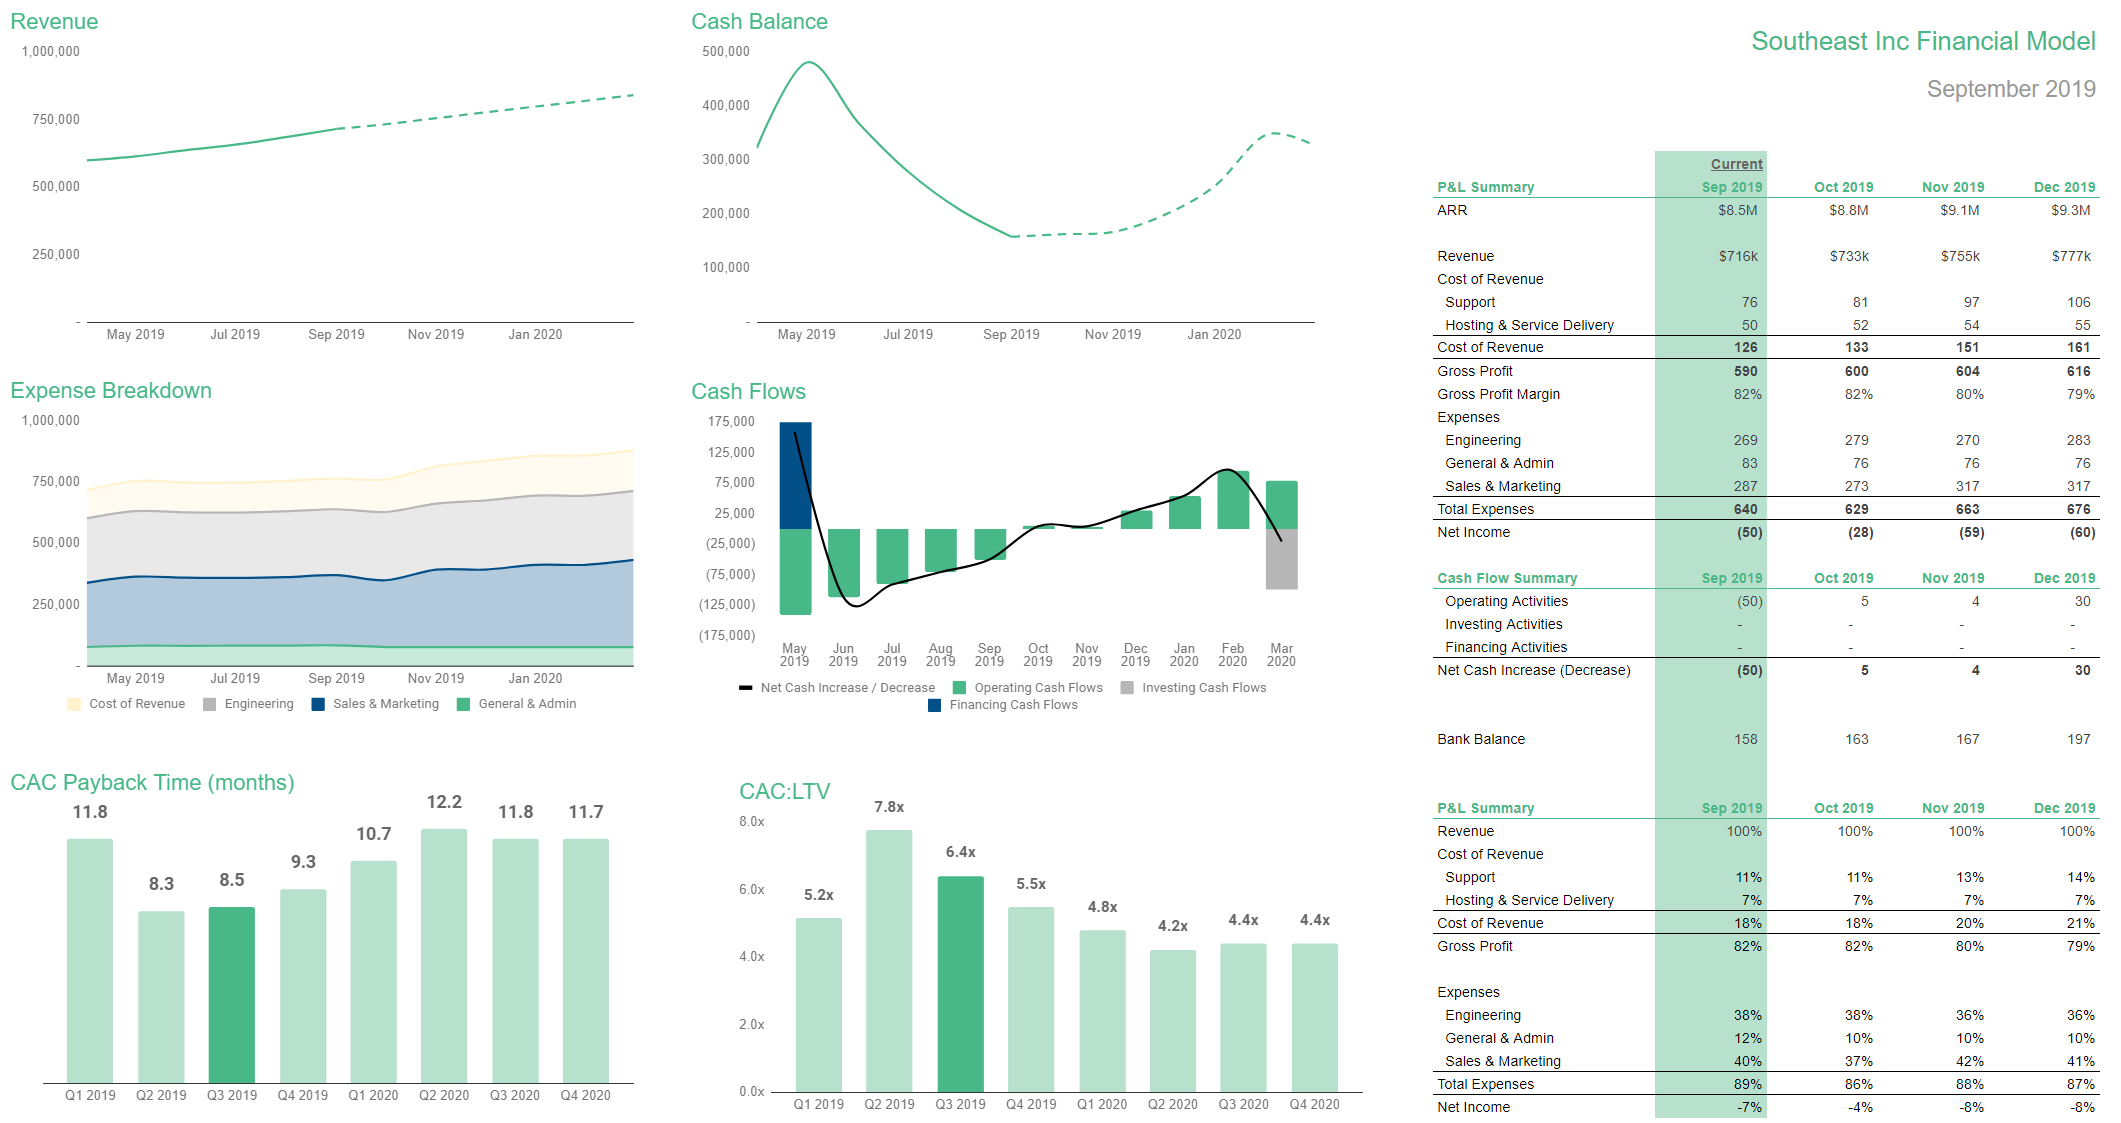Viewport: 2121px width, 1123px height.
Task: Click the Investing Cash Flows legend marker
Action: coord(1127,688)
